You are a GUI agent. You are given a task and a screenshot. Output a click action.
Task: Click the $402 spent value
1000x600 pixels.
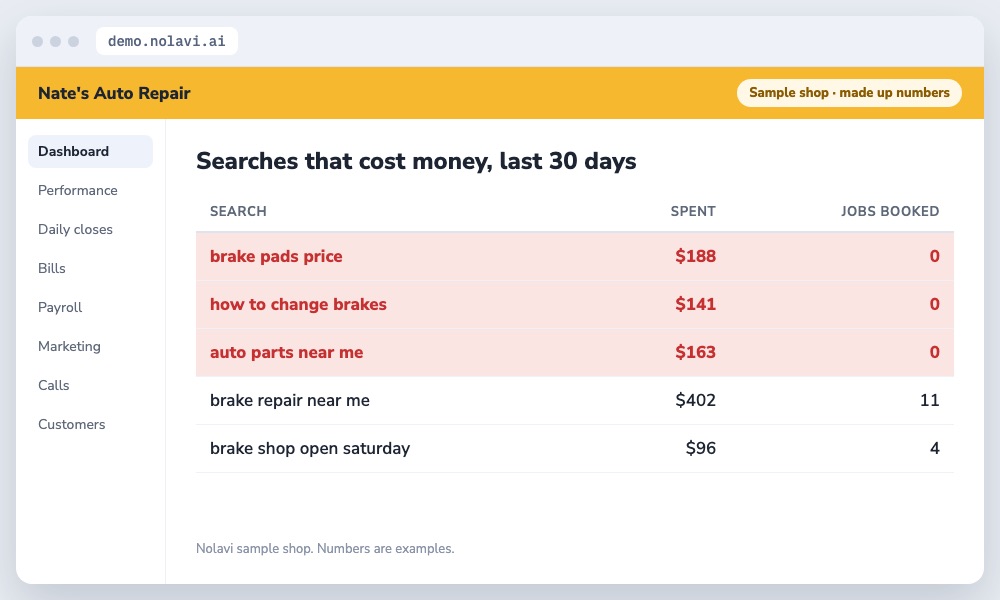coord(695,400)
